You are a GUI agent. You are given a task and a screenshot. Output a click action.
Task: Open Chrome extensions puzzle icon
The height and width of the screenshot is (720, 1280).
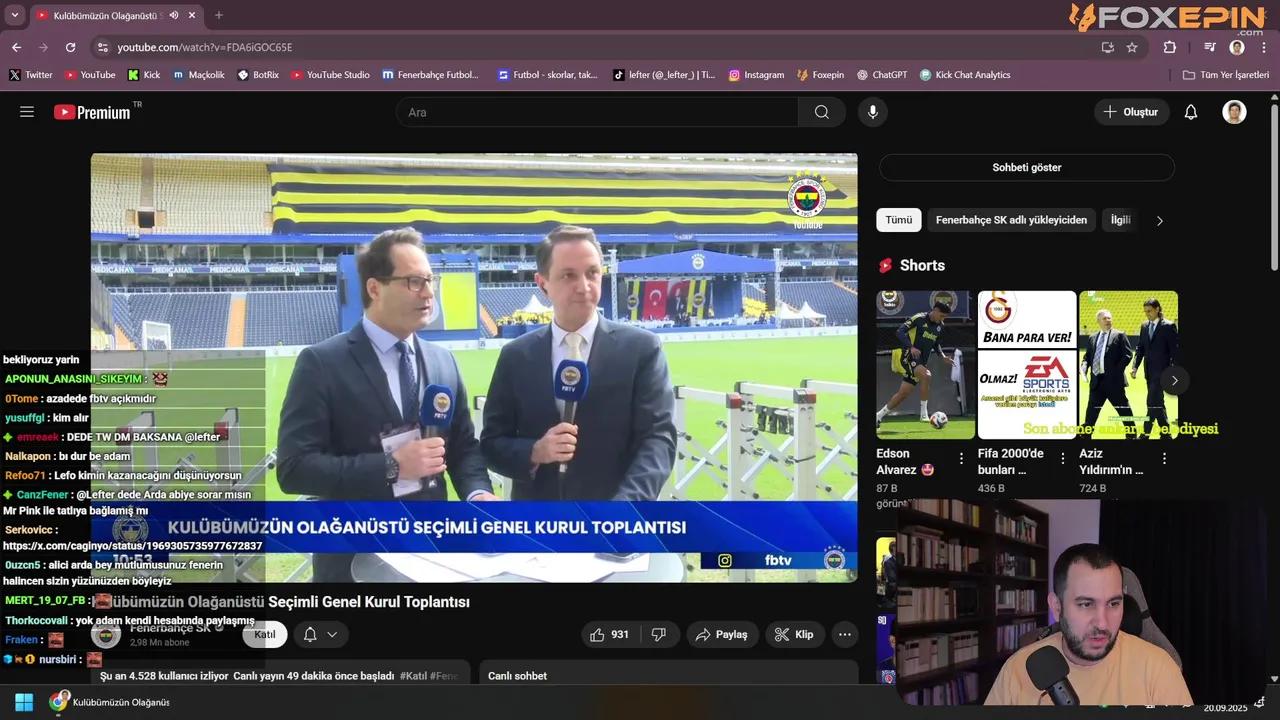tap(1170, 47)
